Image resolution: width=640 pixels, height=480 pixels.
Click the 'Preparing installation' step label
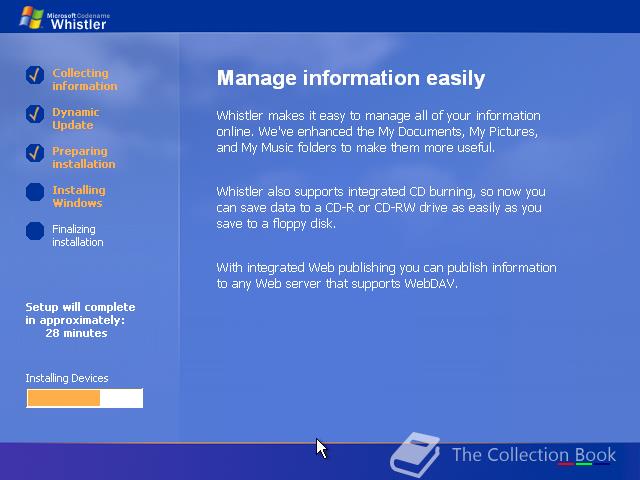[x=84, y=158]
